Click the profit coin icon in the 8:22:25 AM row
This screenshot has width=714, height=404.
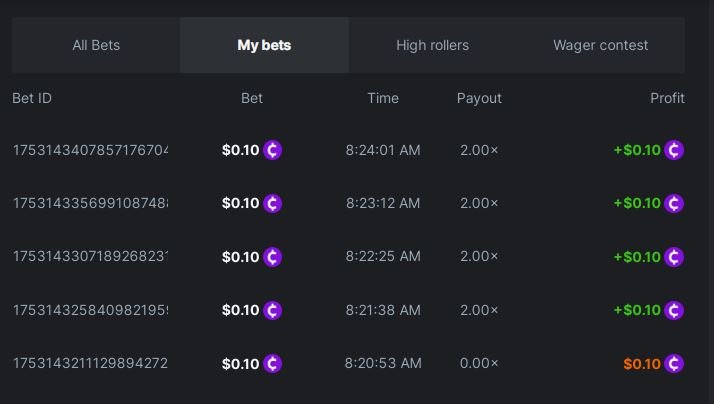click(674, 257)
